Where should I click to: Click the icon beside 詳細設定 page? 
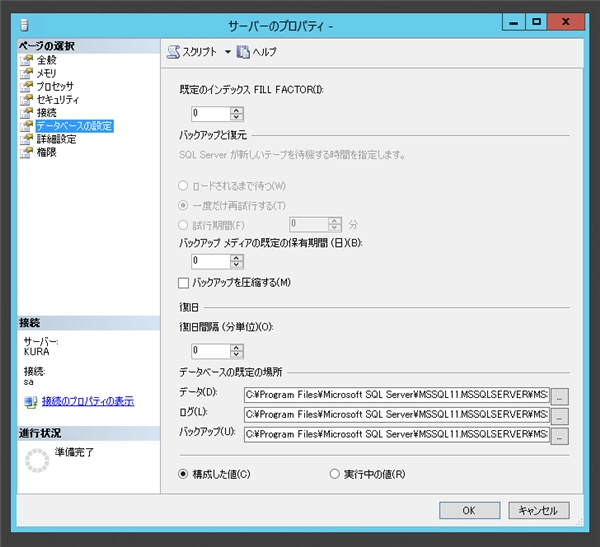click(26, 139)
